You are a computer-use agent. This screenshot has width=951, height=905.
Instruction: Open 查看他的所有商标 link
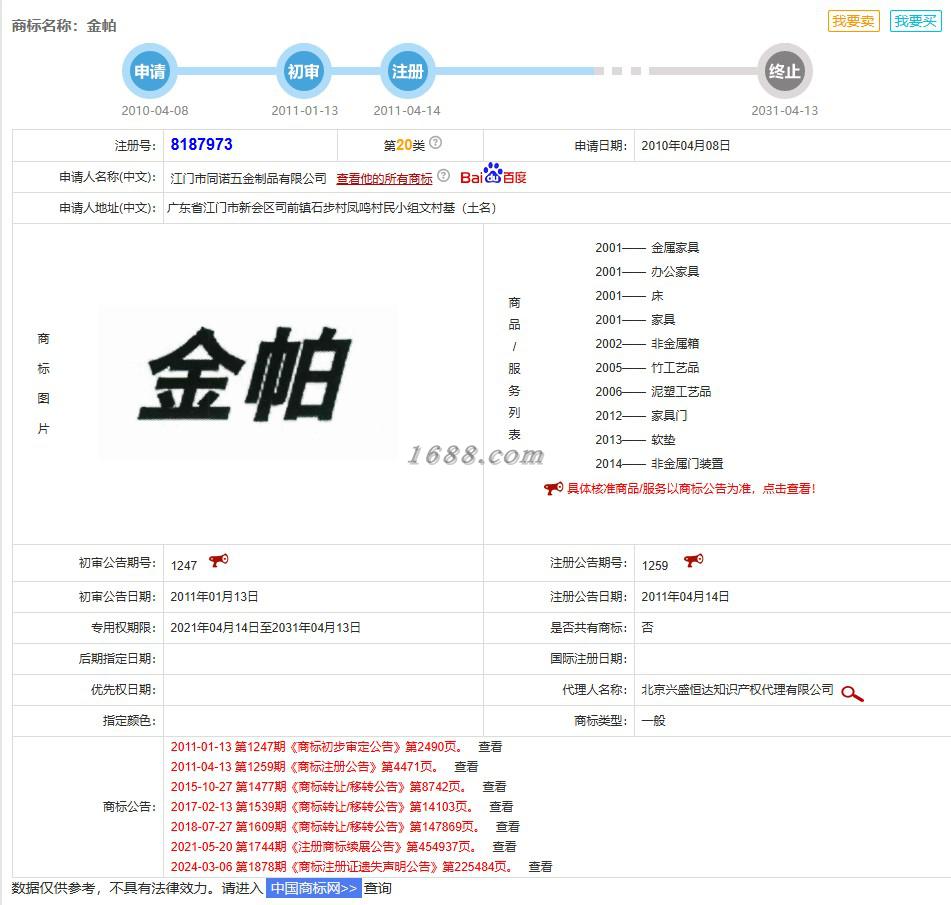385,178
